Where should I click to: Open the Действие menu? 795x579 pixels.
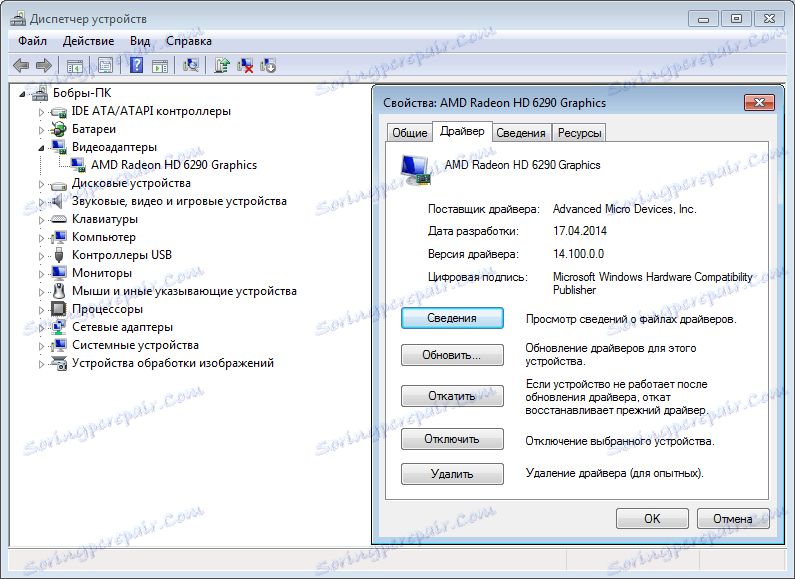pos(88,41)
